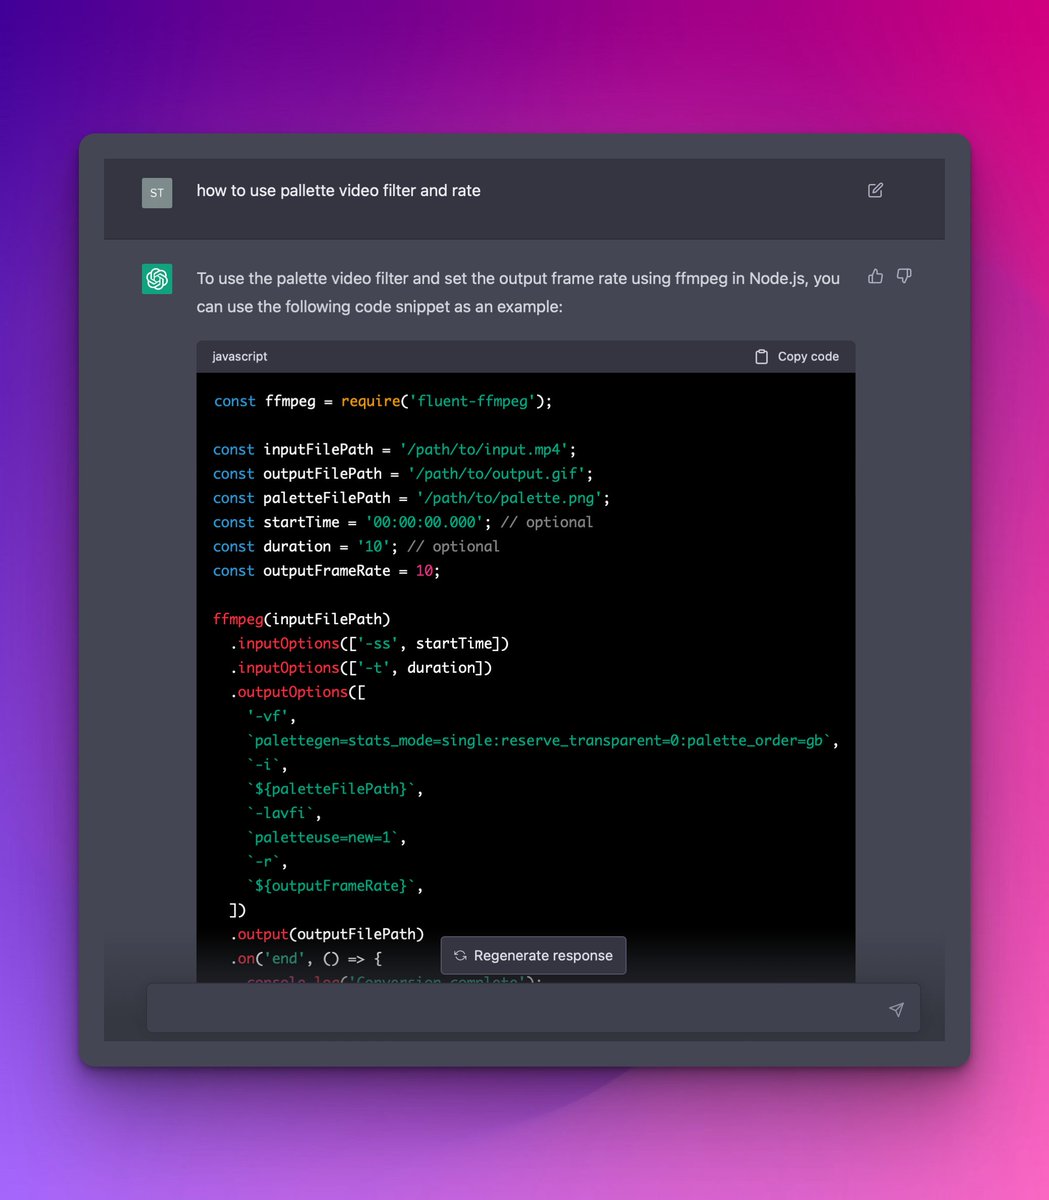Give the response a thumbs up
Viewport: 1049px width, 1200px height.
(875, 276)
